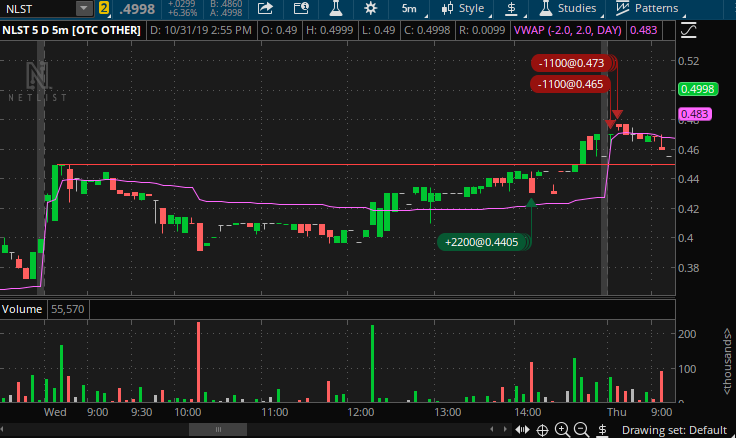Select the +2200@0.4405 buy order bubble

(x=482, y=242)
